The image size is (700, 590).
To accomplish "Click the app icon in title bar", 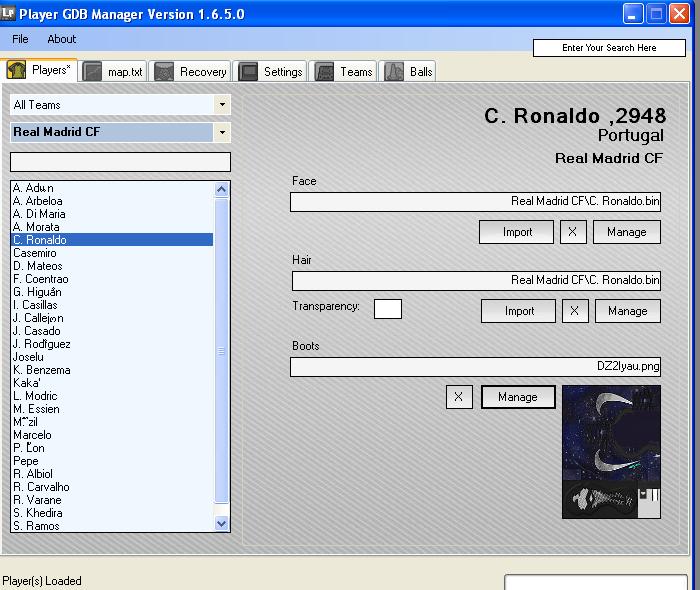I will (x=8, y=12).
